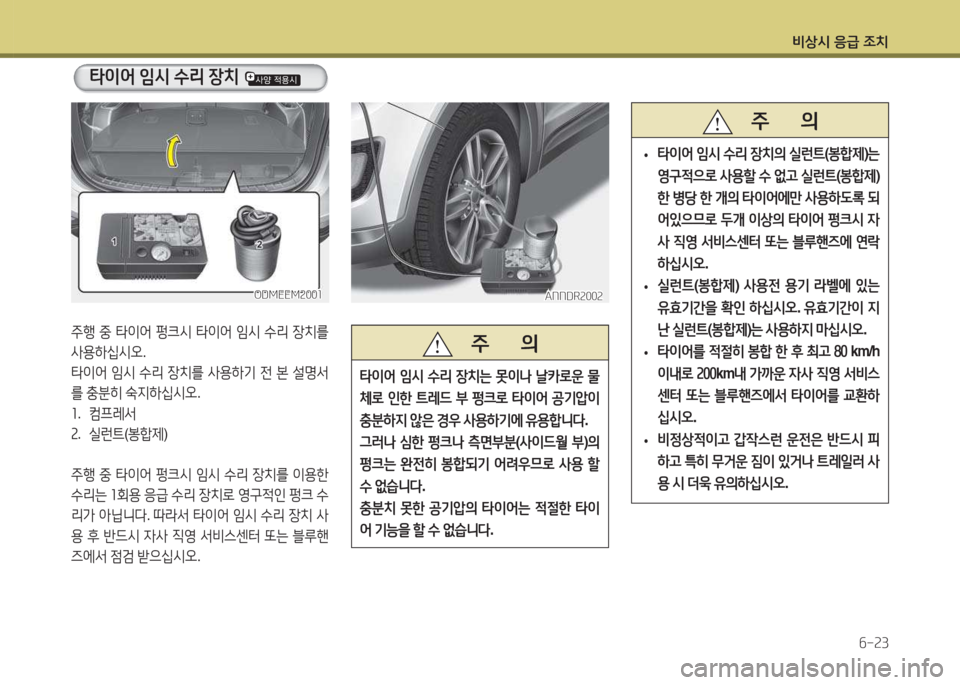Click list item '1. 컴프레서'
960x685 pixels.
(x=103, y=414)
